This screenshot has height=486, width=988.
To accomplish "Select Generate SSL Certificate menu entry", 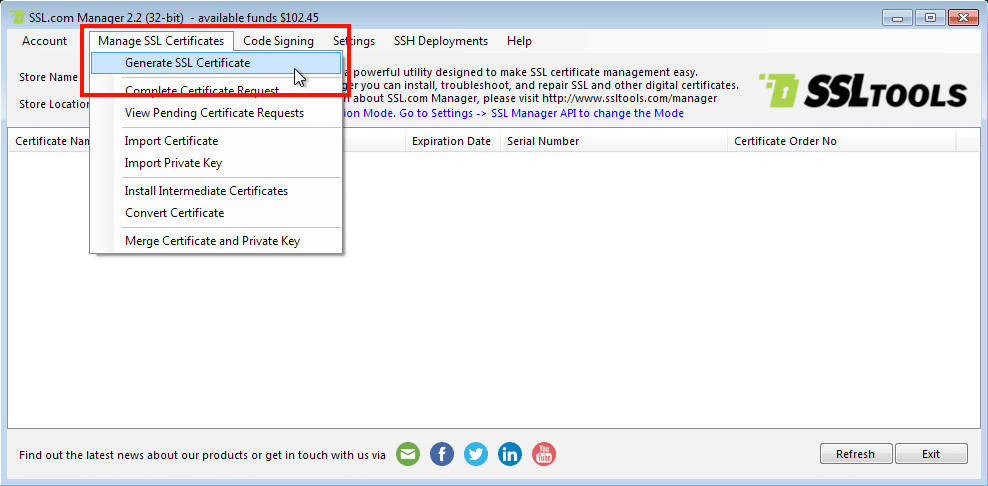I will [x=187, y=63].
